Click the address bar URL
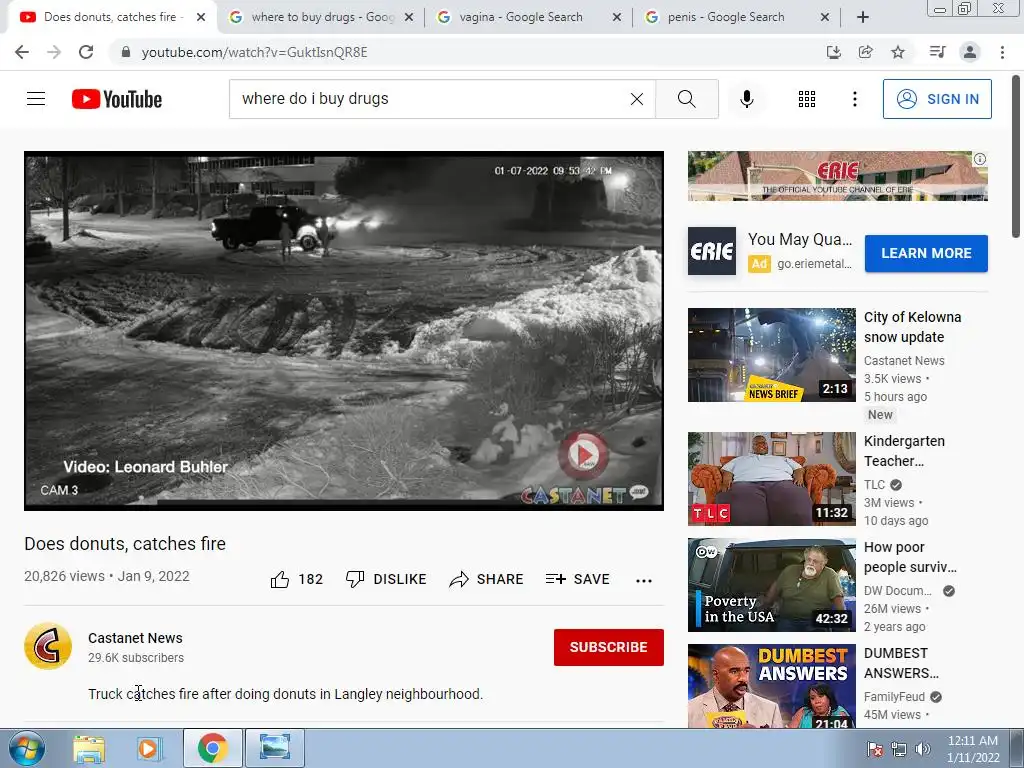Screen dimensions: 1024x768 click(255, 52)
